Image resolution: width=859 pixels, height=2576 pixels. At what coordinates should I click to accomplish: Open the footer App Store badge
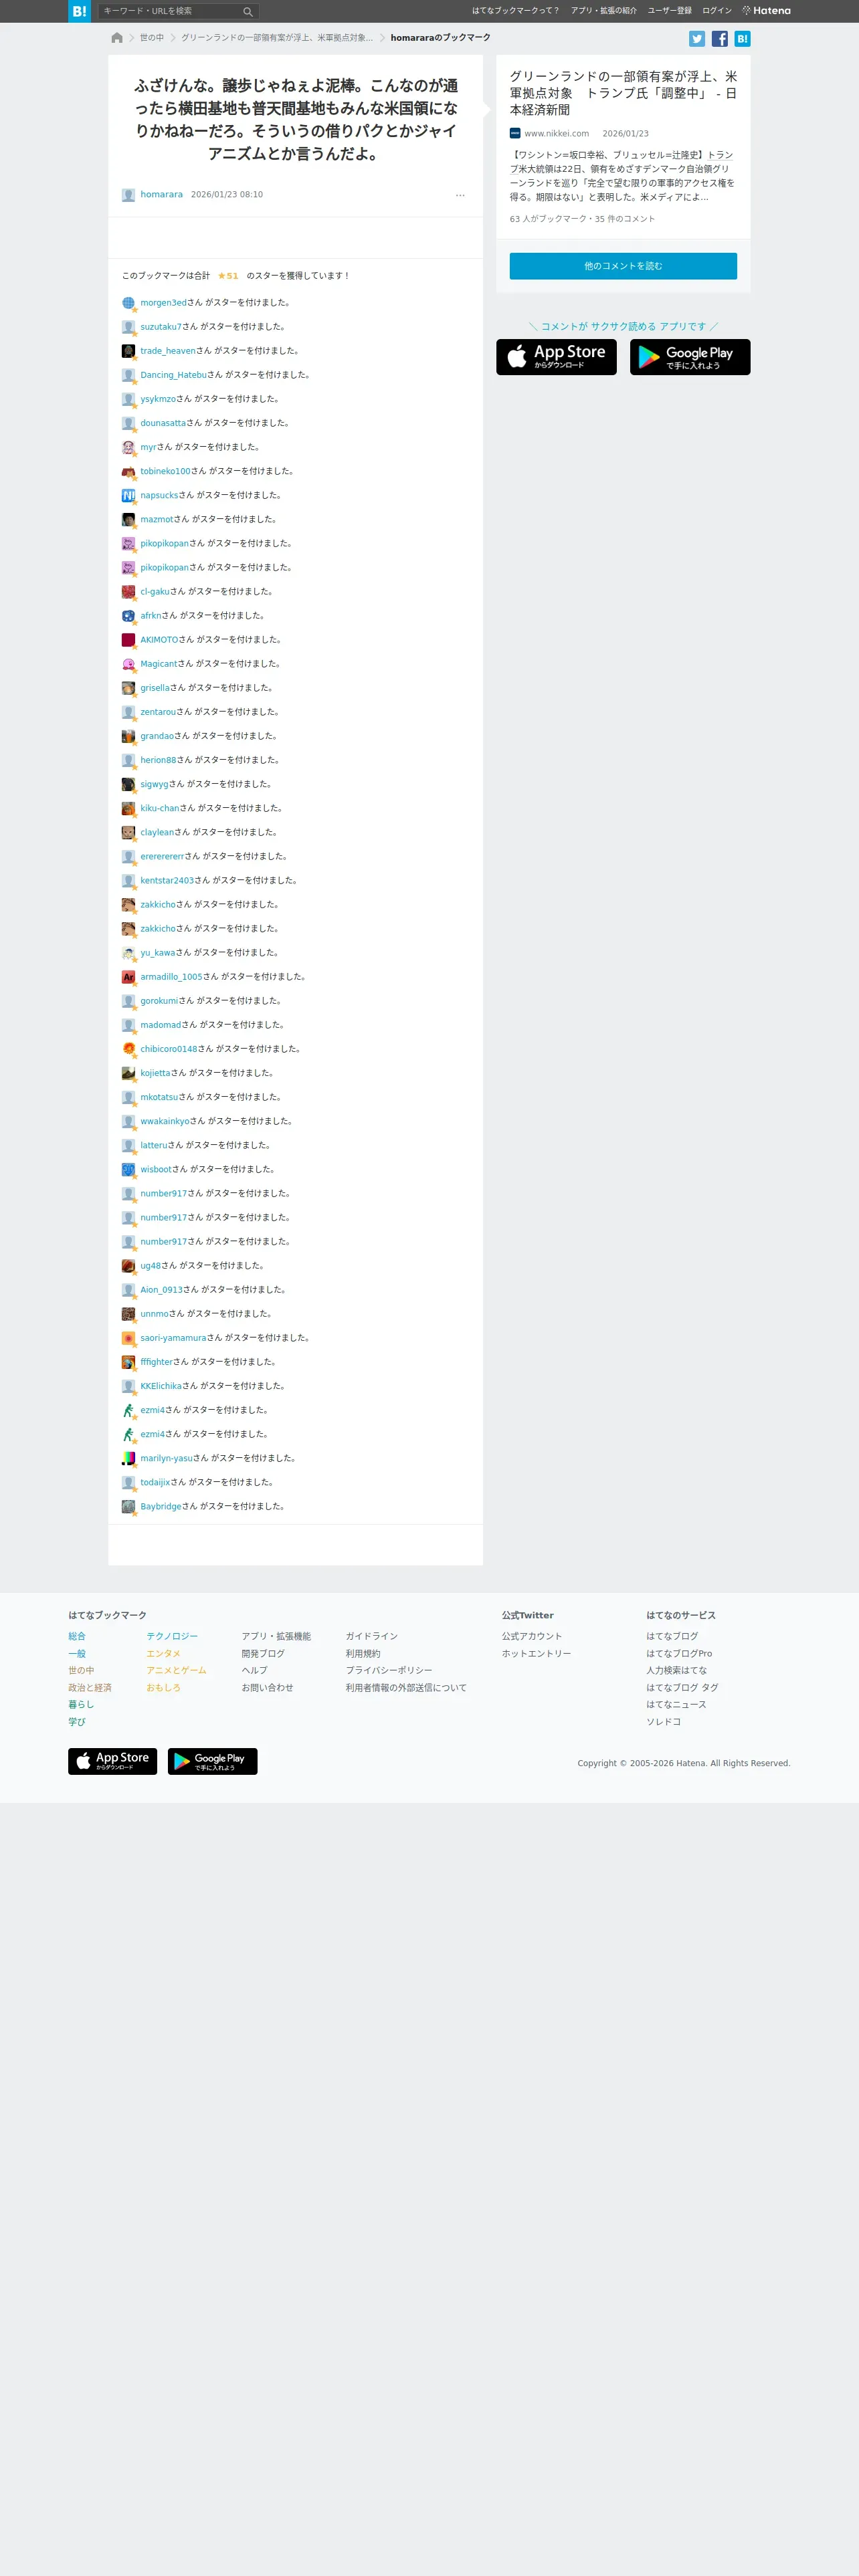coord(112,1762)
